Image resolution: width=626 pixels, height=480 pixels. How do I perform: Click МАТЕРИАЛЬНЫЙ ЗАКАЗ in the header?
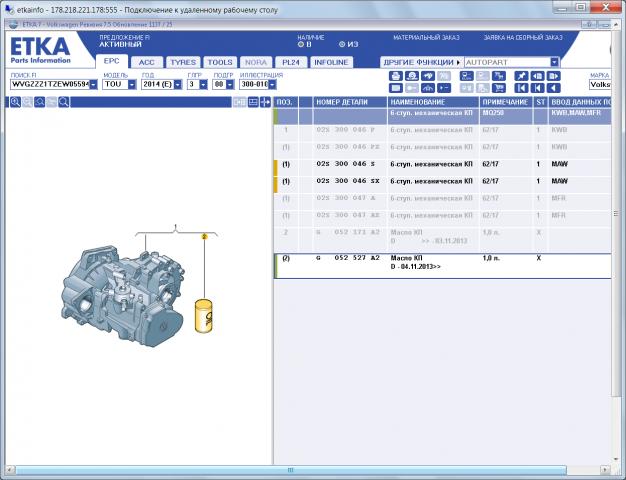click(x=426, y=38)
